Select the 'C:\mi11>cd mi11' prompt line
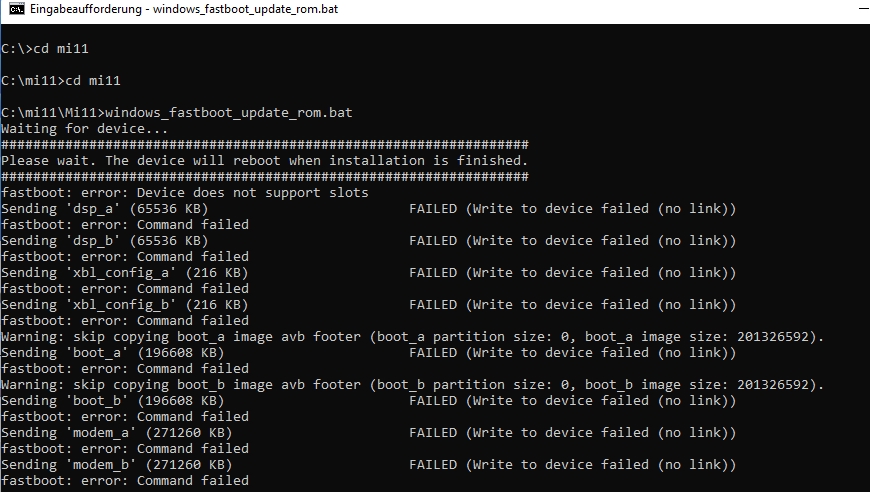Image resolution: width=870 pixels, height=492 pixels. point(61,81)
